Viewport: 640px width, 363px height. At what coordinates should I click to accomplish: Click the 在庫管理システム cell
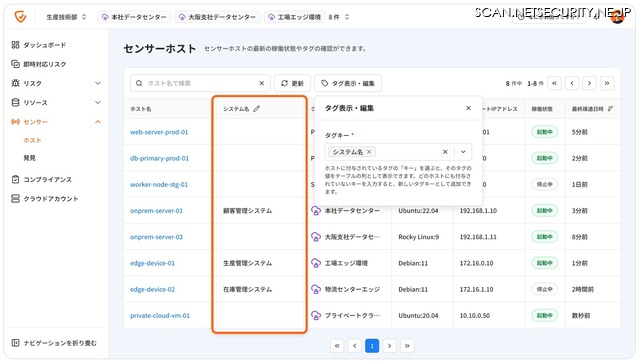[247, 290]
